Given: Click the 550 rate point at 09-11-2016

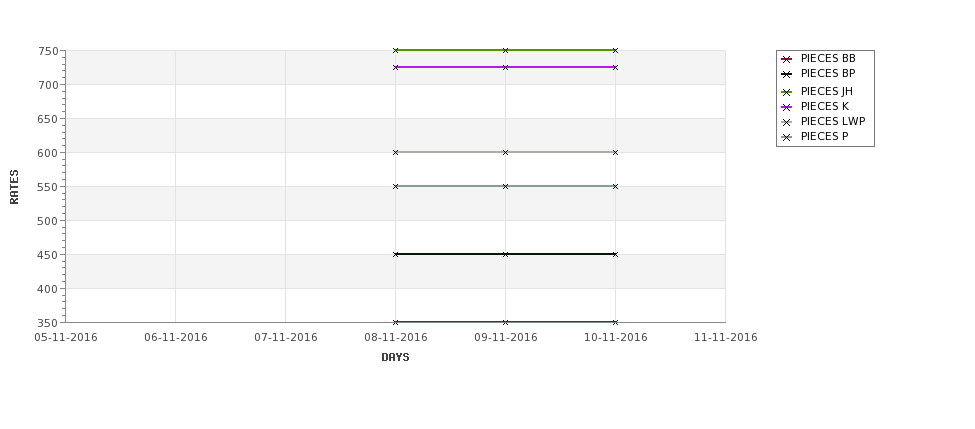Looking at the screenshot, I should (x=506, y=187).
